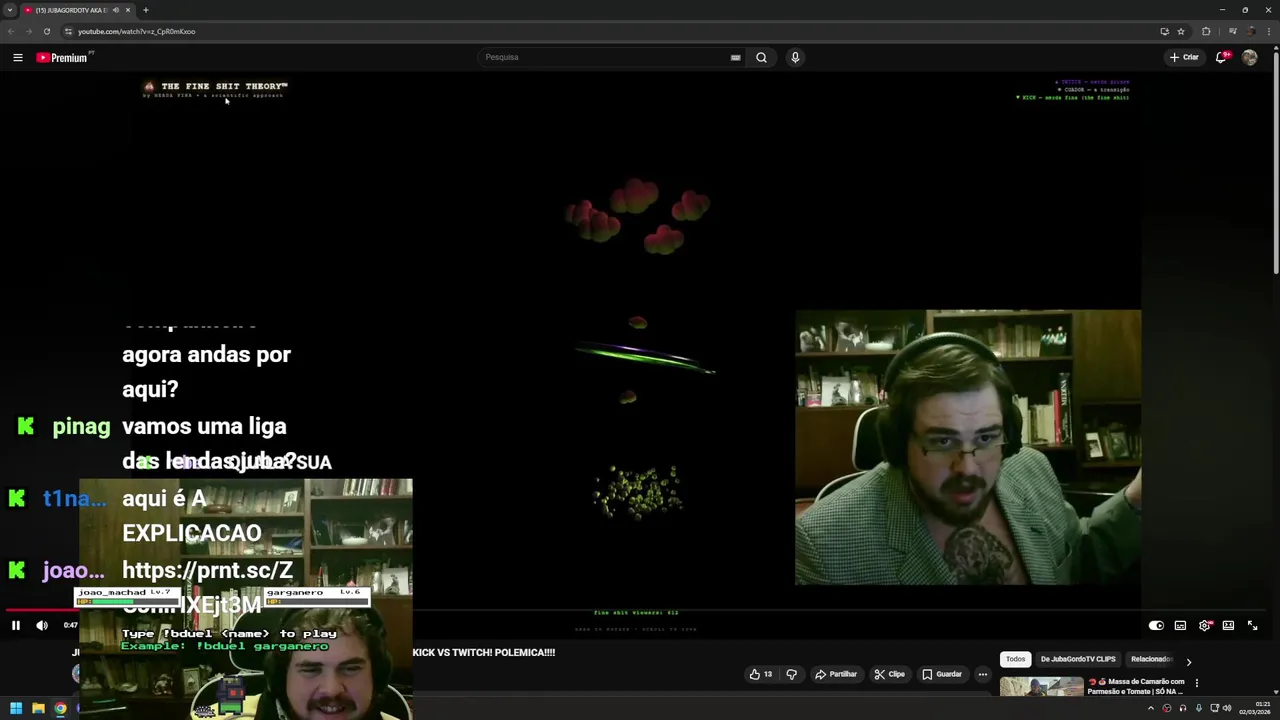Open the Criar create menu
The image size is (1280, 720).
click(1184, 57)
